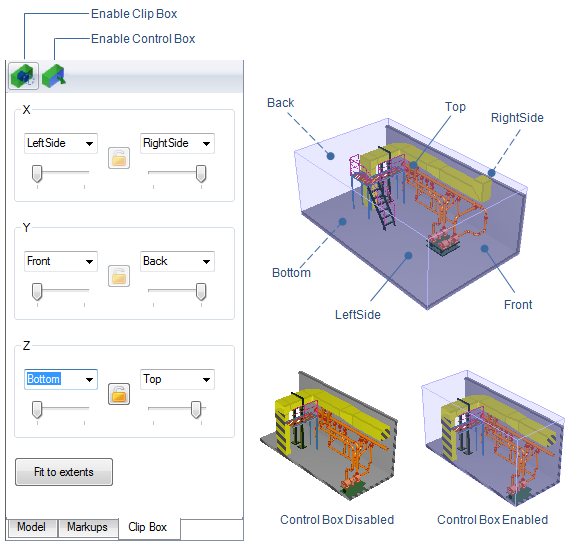Click the Back slider handle

(x=201, y=292)
